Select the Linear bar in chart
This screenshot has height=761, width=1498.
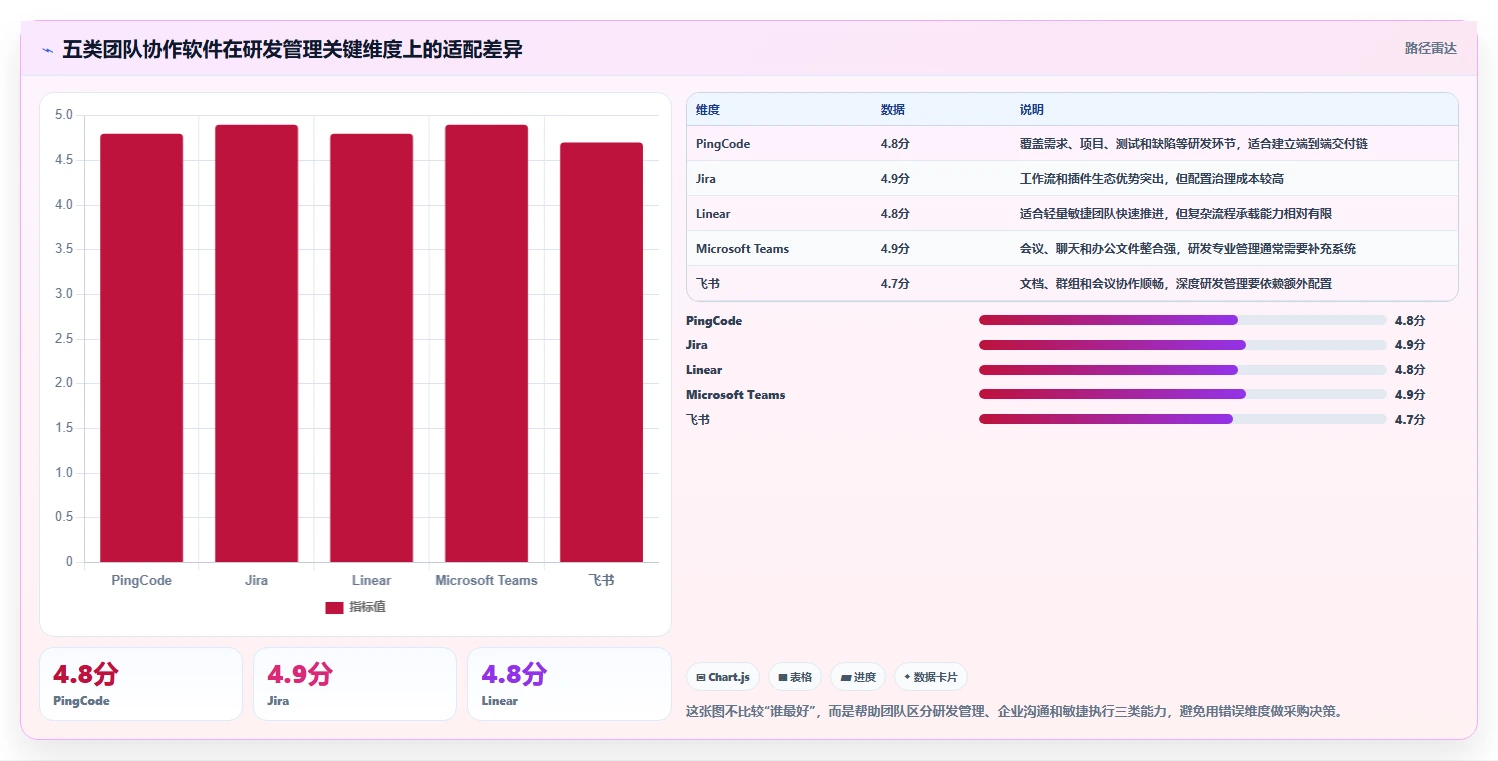pyautogui.click(x=371, y=348)
